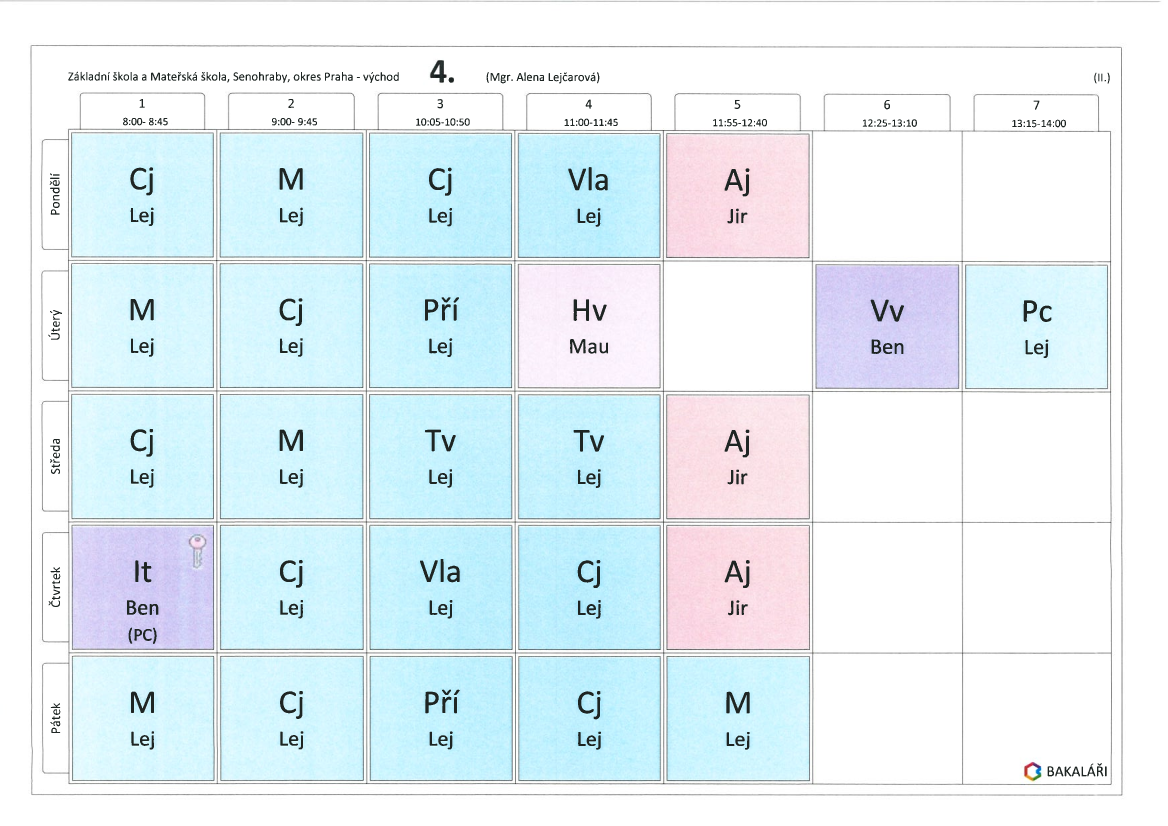Click the period 7 header 13:15-14:00
The height and width of the screenshot is (826, 1168).
click(1036, 113)
